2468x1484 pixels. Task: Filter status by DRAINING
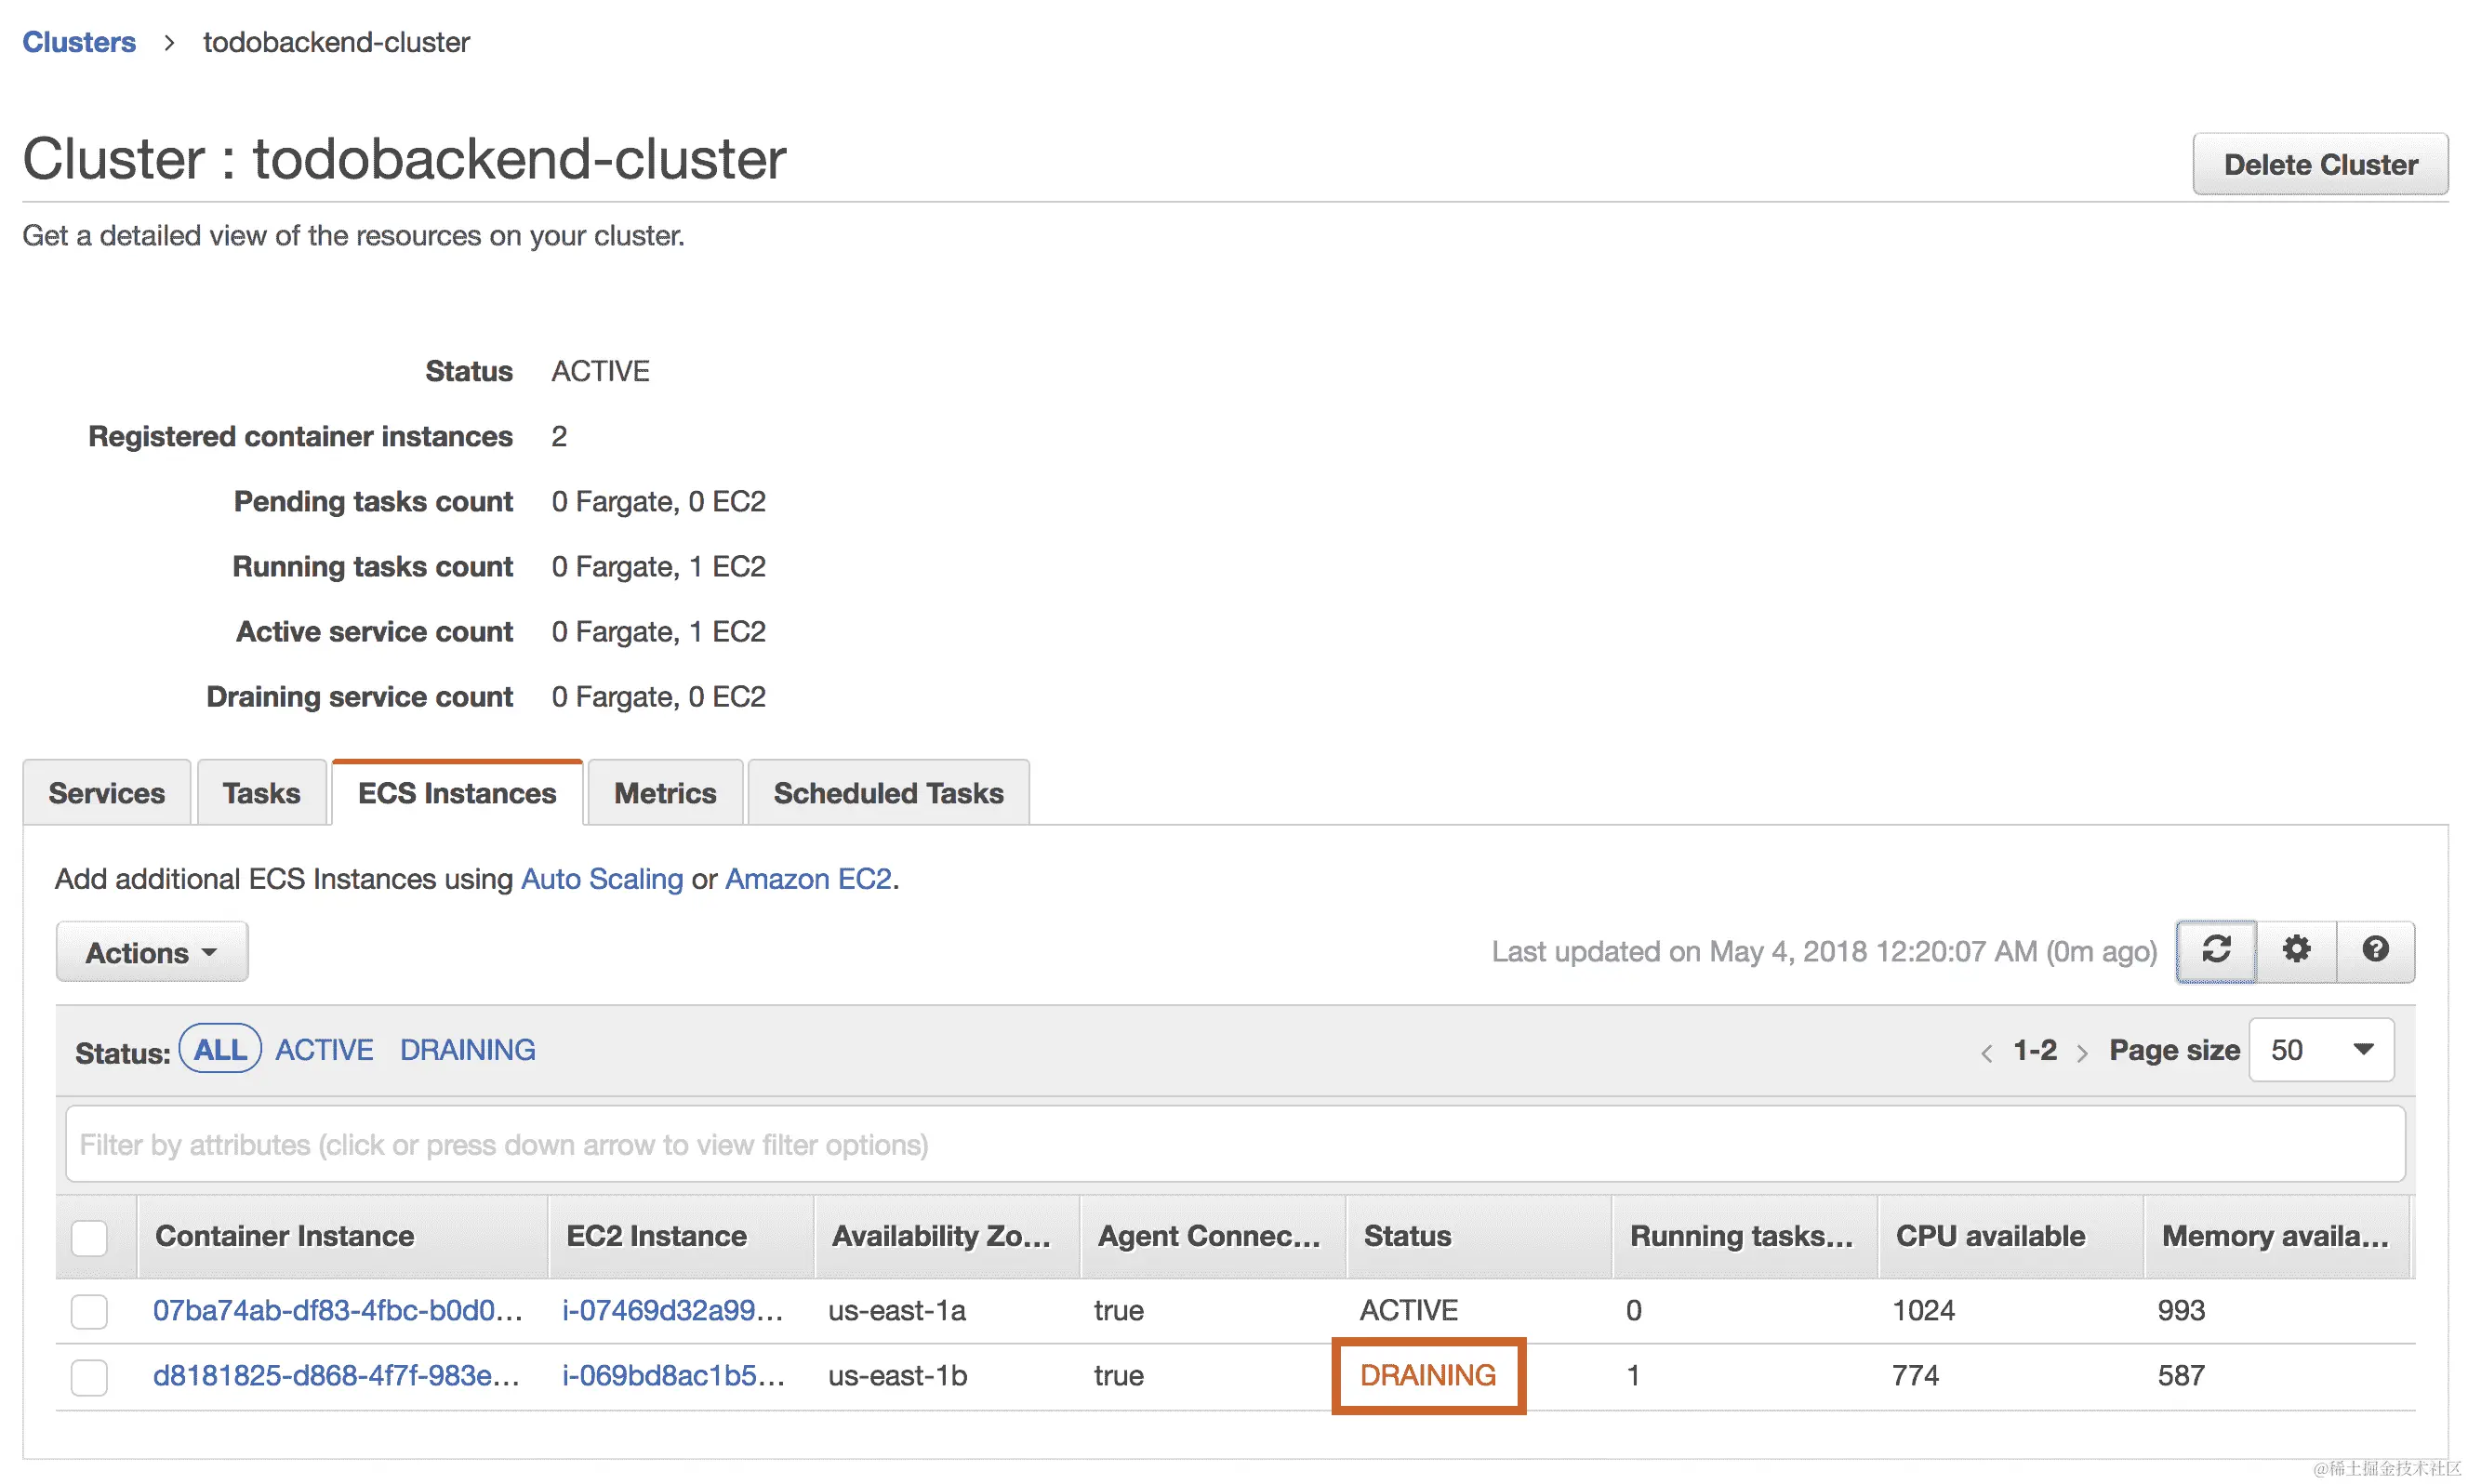[x=467, y=1050]
